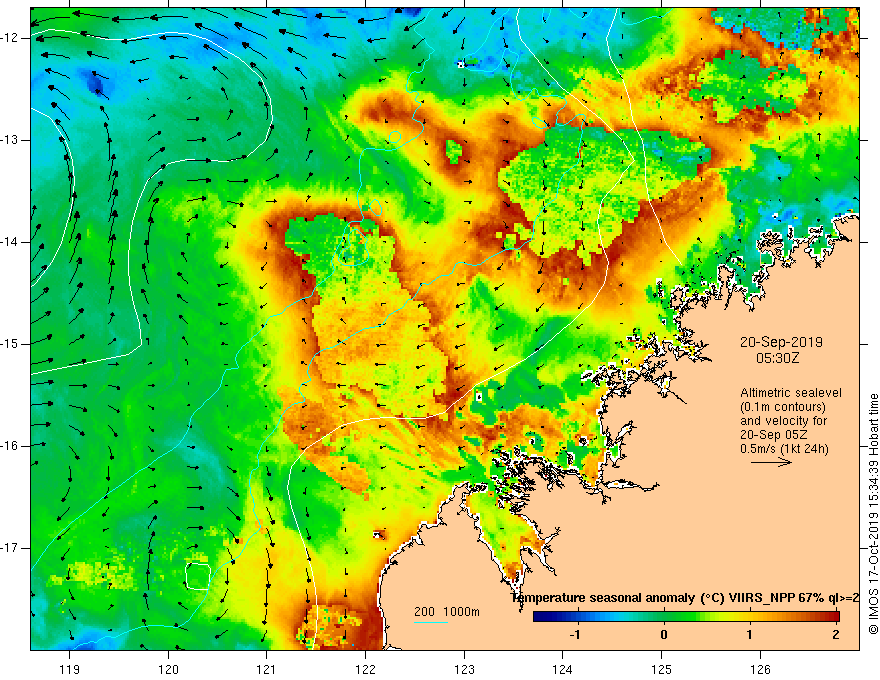
Task: Click longitude axis label '120'
Action: coord(168,669)
